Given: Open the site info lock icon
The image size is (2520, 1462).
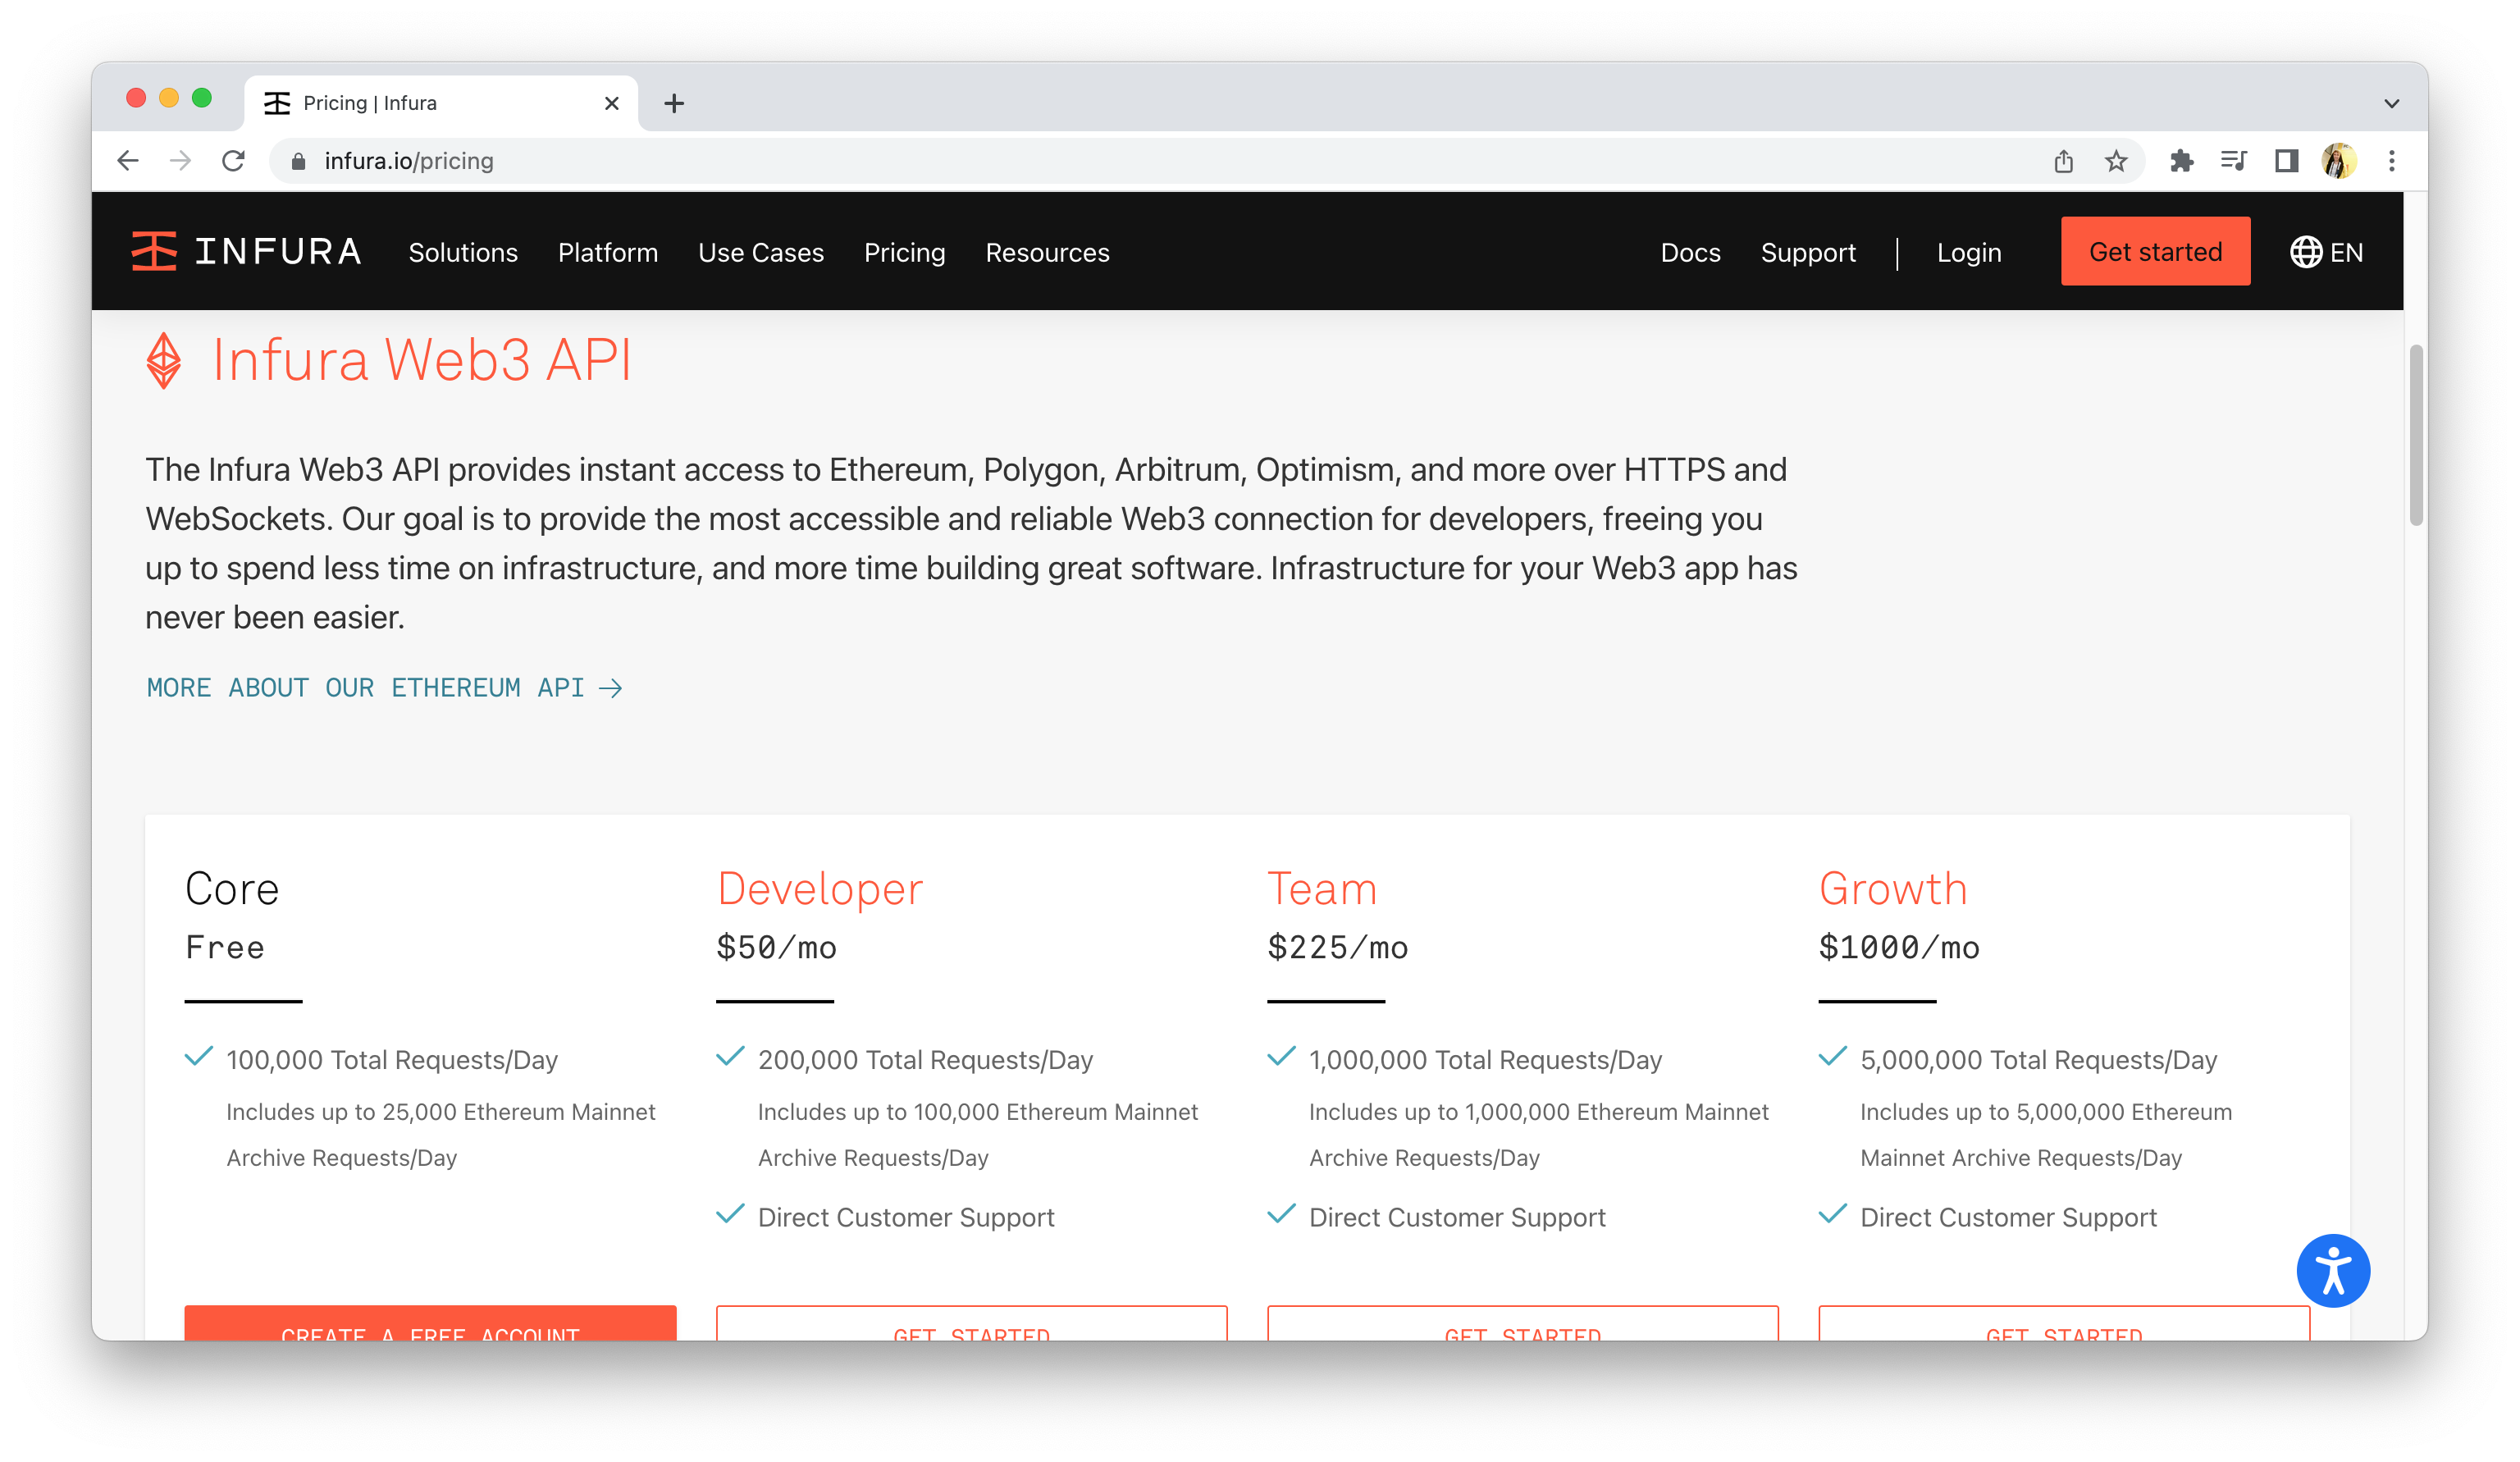Looking at the screenshot, I should 298,161.
